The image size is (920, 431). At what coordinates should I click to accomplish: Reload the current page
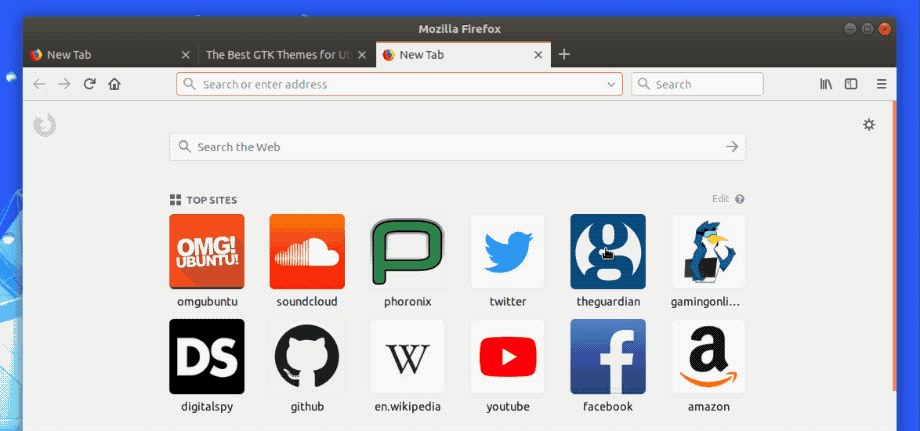(89, 84)
